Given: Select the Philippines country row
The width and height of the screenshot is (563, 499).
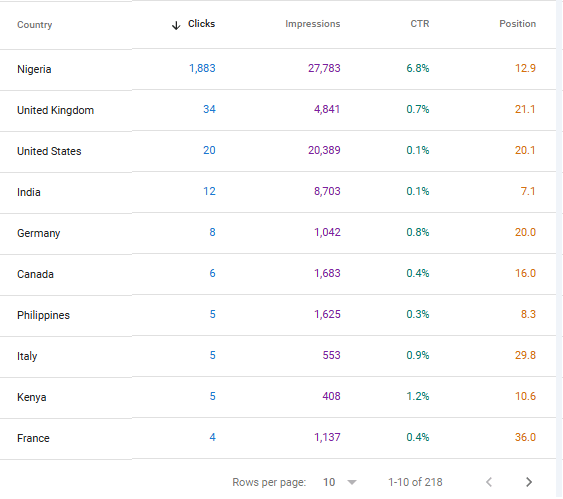Looking at the screenshot, I should point(278,315).
